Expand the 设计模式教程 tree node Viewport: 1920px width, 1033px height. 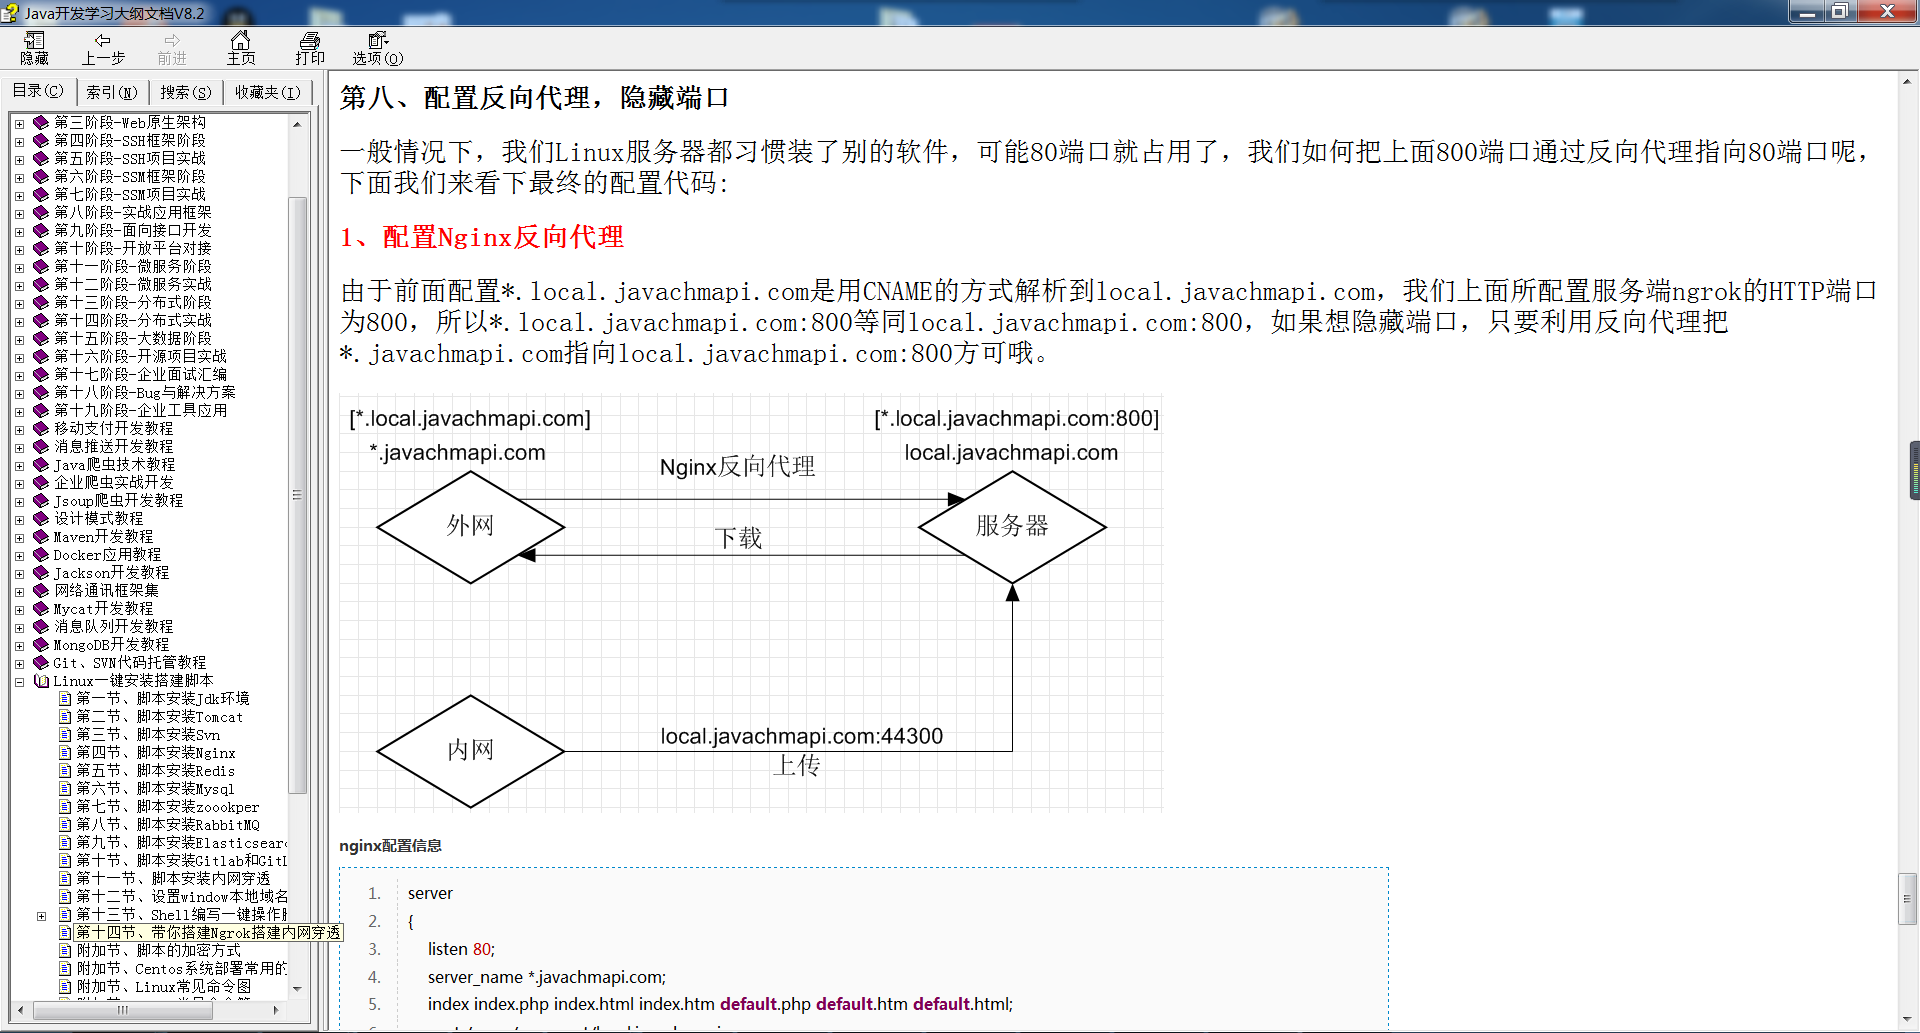(x=19, y=519)
